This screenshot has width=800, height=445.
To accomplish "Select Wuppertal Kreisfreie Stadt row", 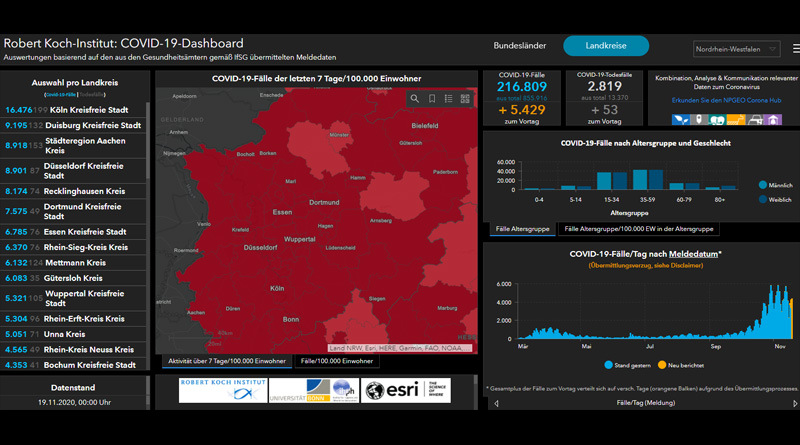I will click(73, 299).
